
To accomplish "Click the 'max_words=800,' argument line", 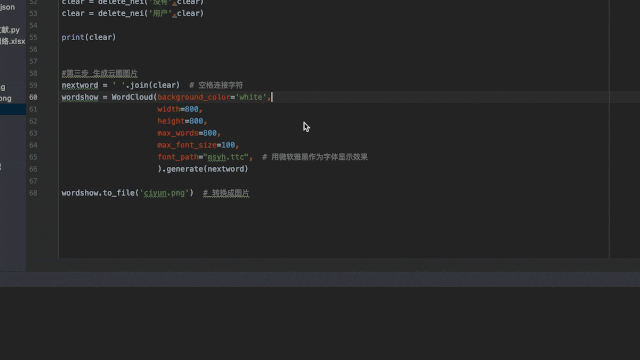I will [189, 133].
